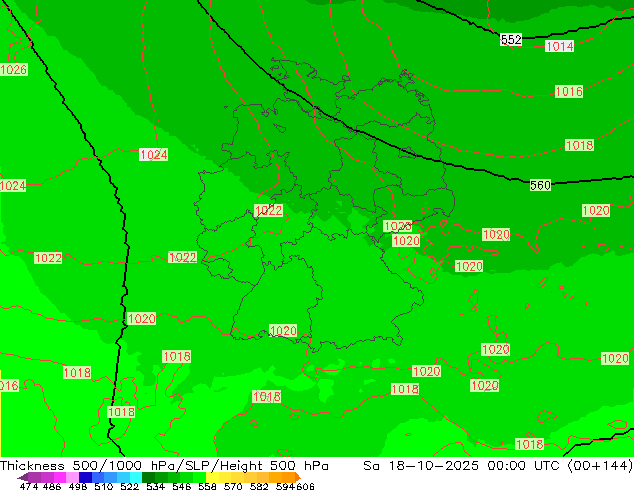Click the 1026 pressure label

tap(14, 70)
